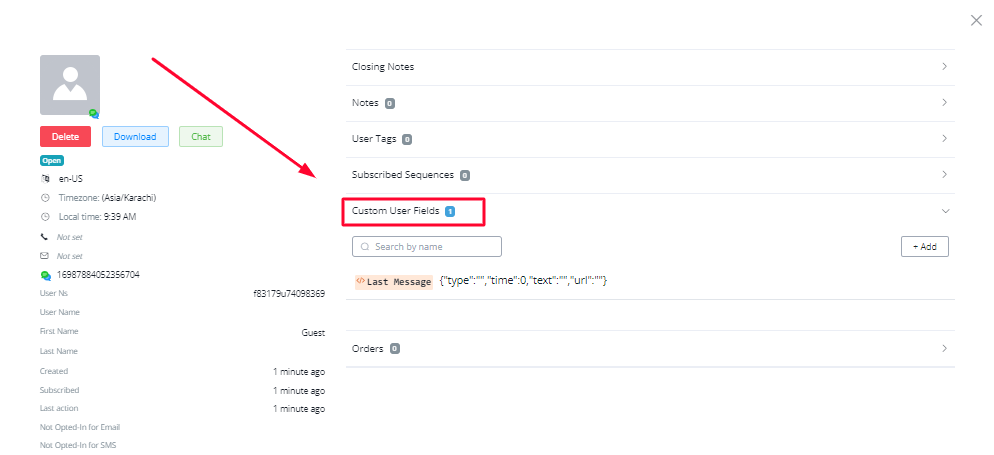Open the Subscribed Sequences section
The width and height of the screenshot is (994, 455).
[x=944, y=175]
